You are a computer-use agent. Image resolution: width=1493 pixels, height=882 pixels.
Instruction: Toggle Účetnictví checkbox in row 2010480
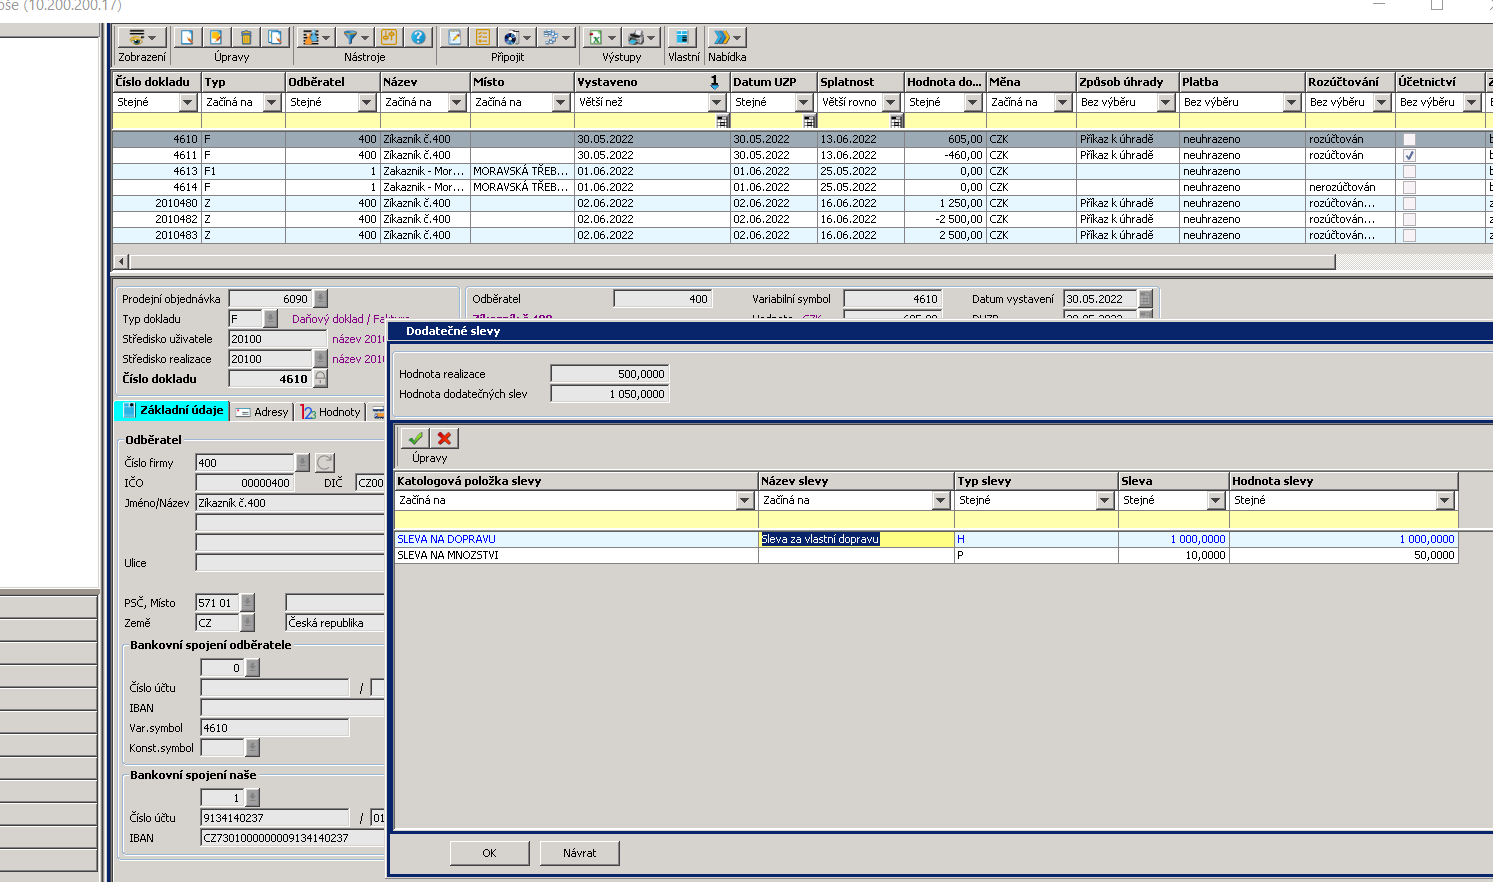click(1409, 204)
